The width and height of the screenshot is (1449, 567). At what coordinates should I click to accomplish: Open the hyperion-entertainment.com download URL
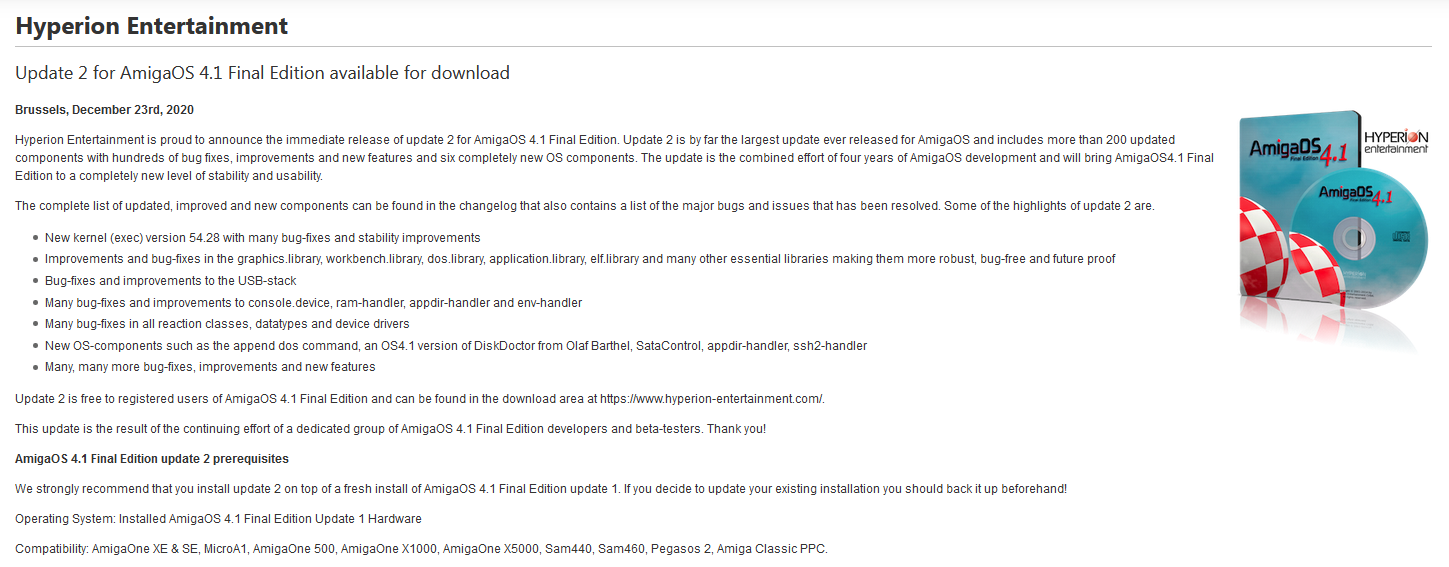pos(711,398)
